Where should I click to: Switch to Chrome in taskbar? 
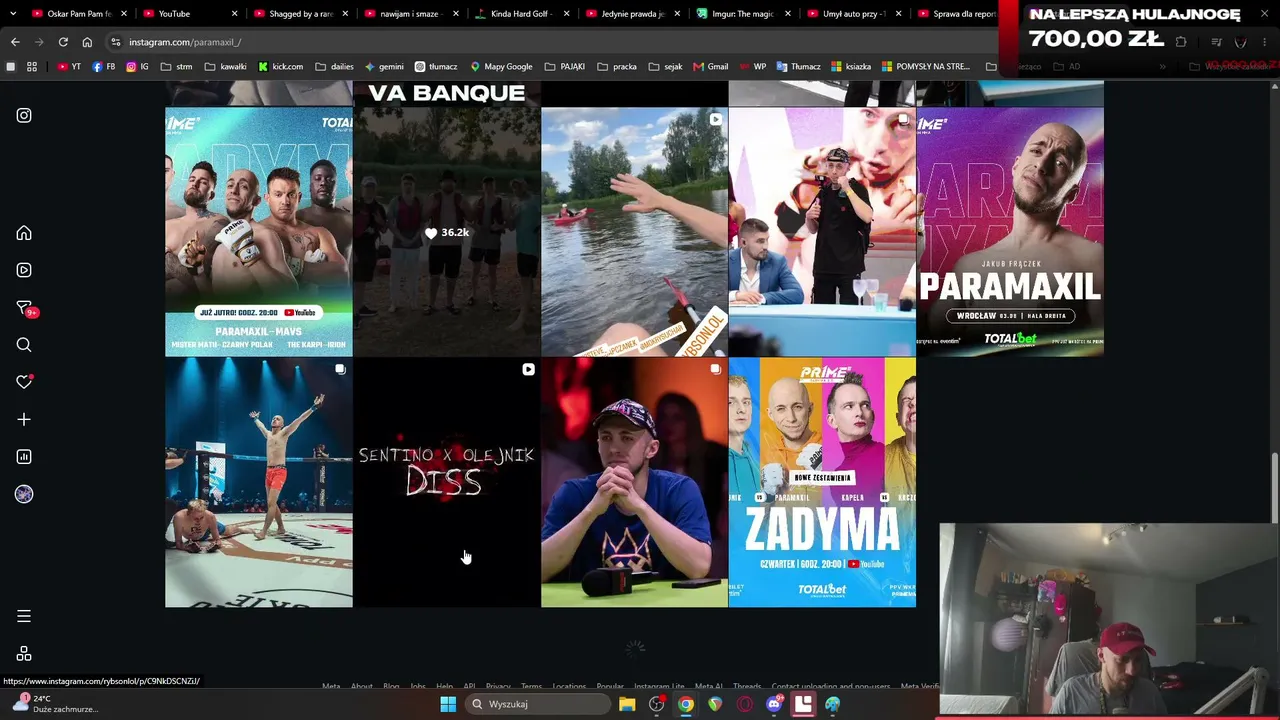pyautogui.click(x=686, y=704)
